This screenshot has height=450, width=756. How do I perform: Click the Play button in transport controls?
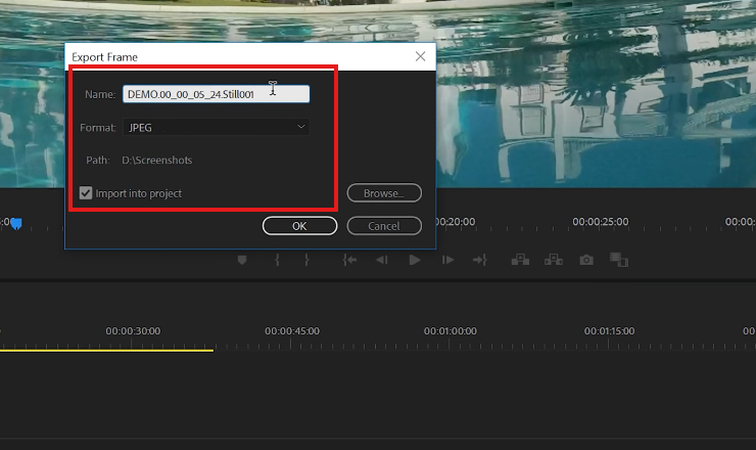[x=414, y=260]
